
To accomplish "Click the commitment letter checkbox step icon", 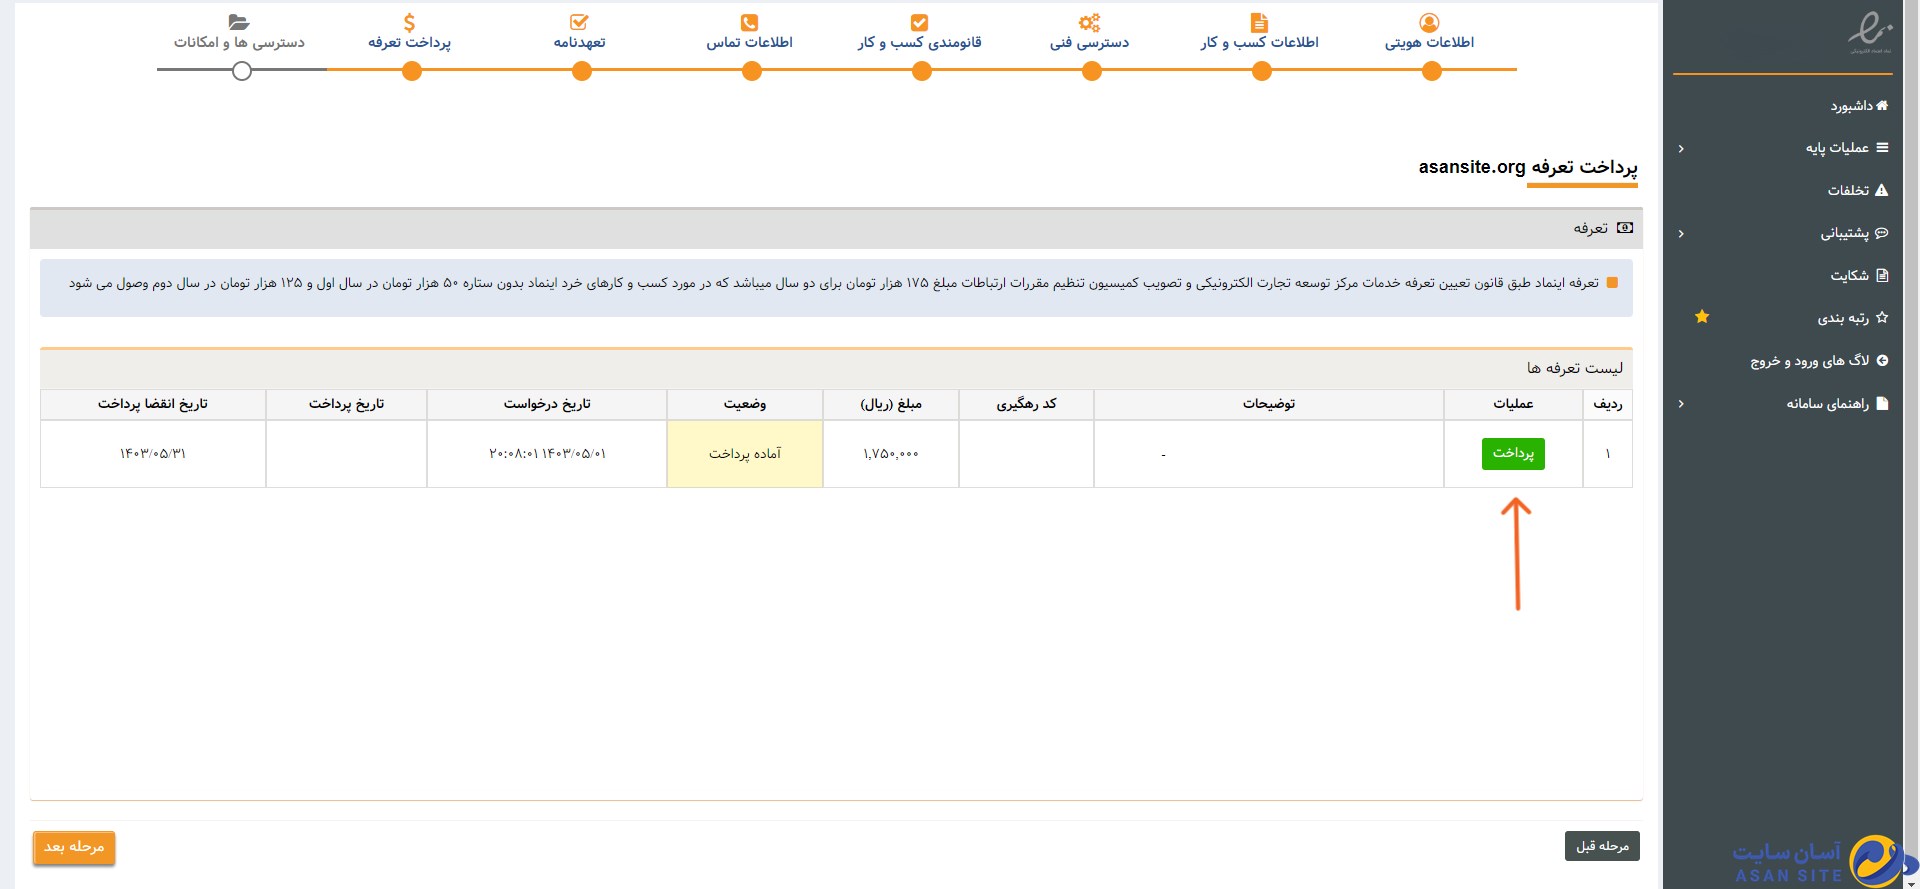I will coord(579,22).
